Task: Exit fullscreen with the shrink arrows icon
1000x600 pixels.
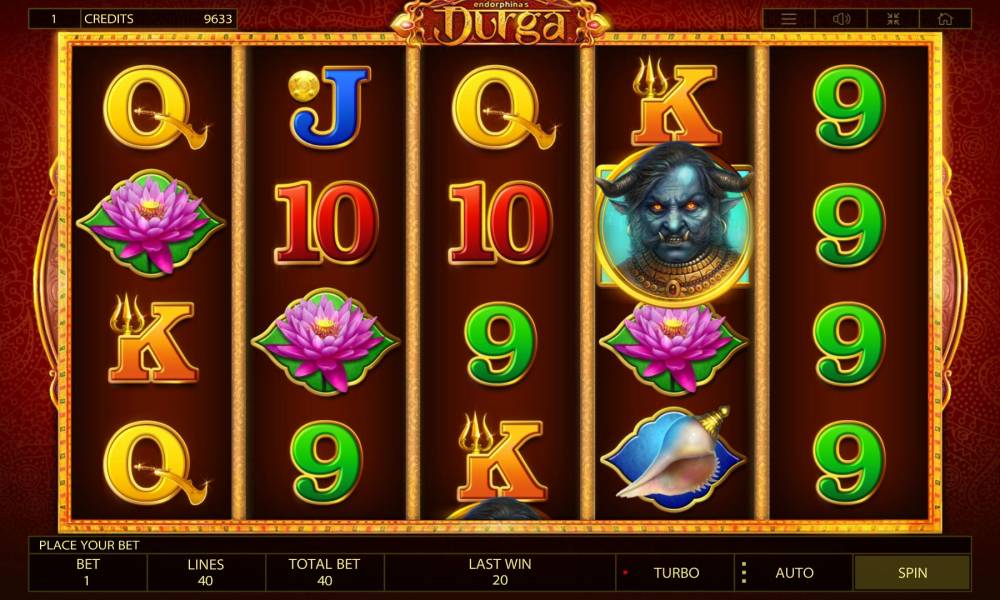Action: click(x=893, y=18)
